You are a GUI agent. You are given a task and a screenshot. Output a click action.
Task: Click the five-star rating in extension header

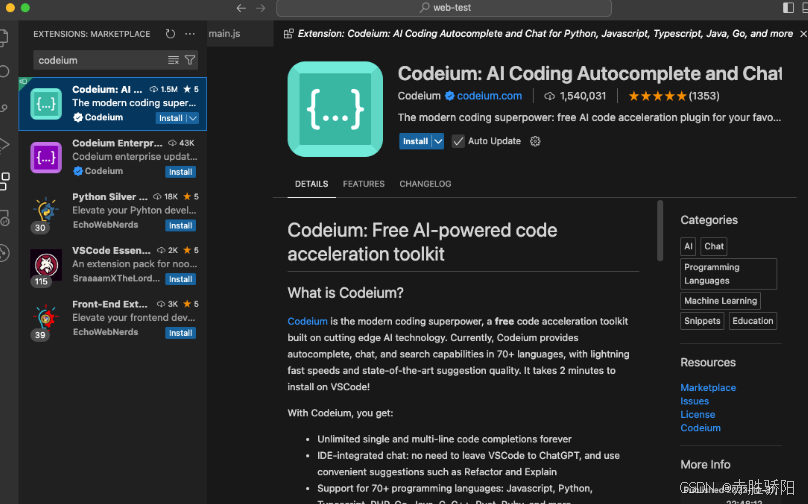tap(657, 96)
